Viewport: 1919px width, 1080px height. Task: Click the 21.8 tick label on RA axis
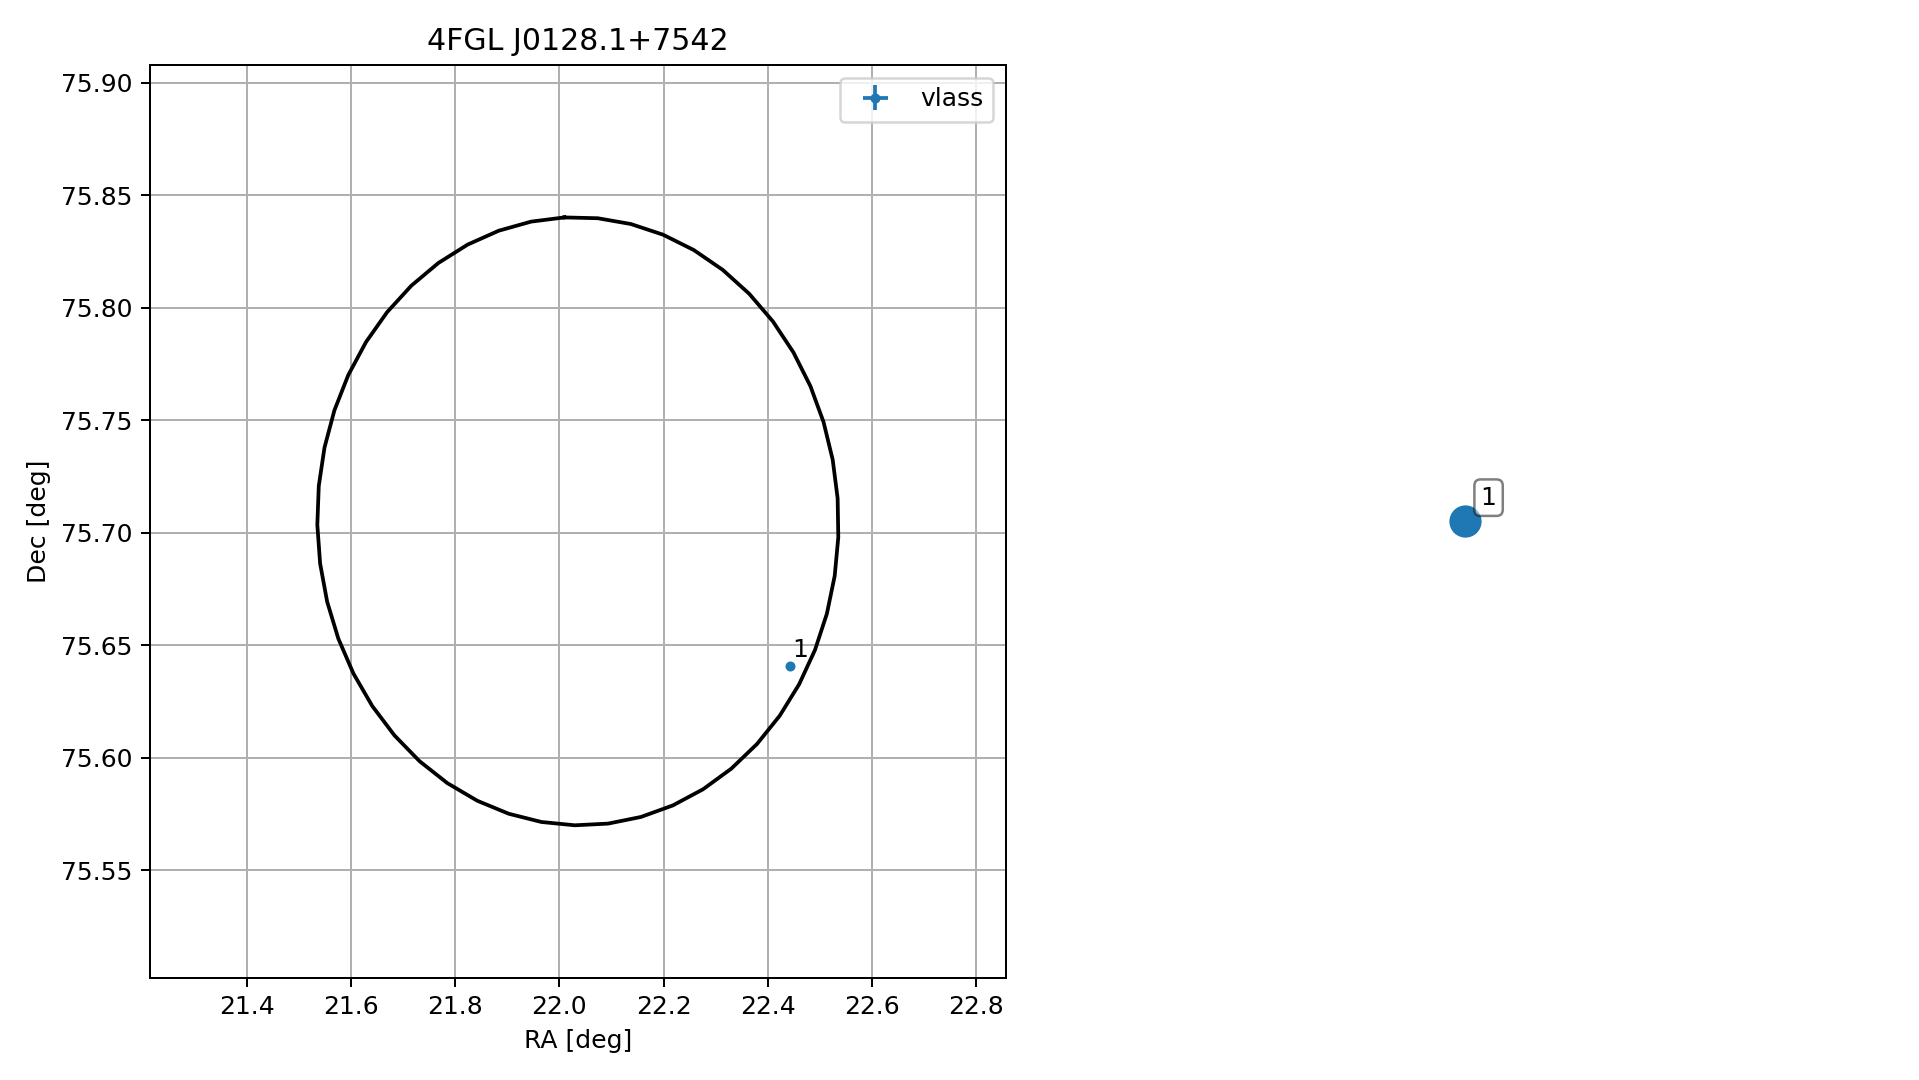pos(455,1006)
